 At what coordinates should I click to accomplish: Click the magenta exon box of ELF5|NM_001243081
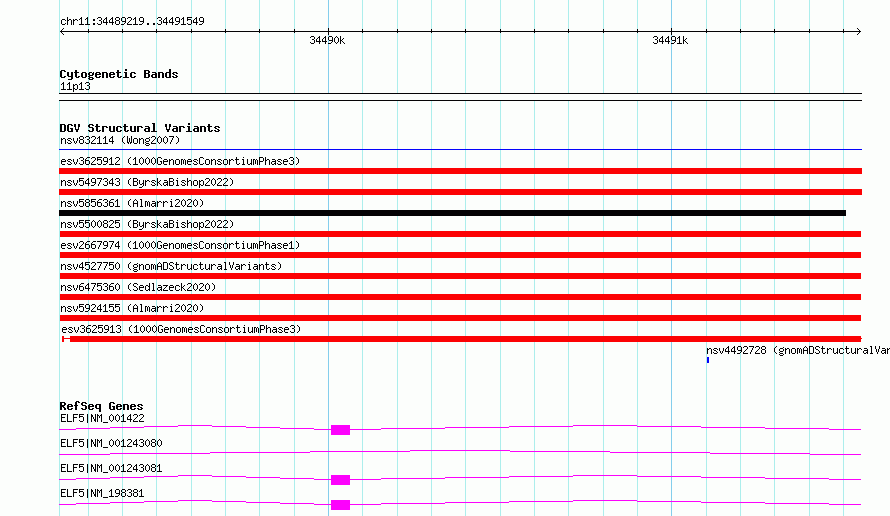[x=341, y=480]
